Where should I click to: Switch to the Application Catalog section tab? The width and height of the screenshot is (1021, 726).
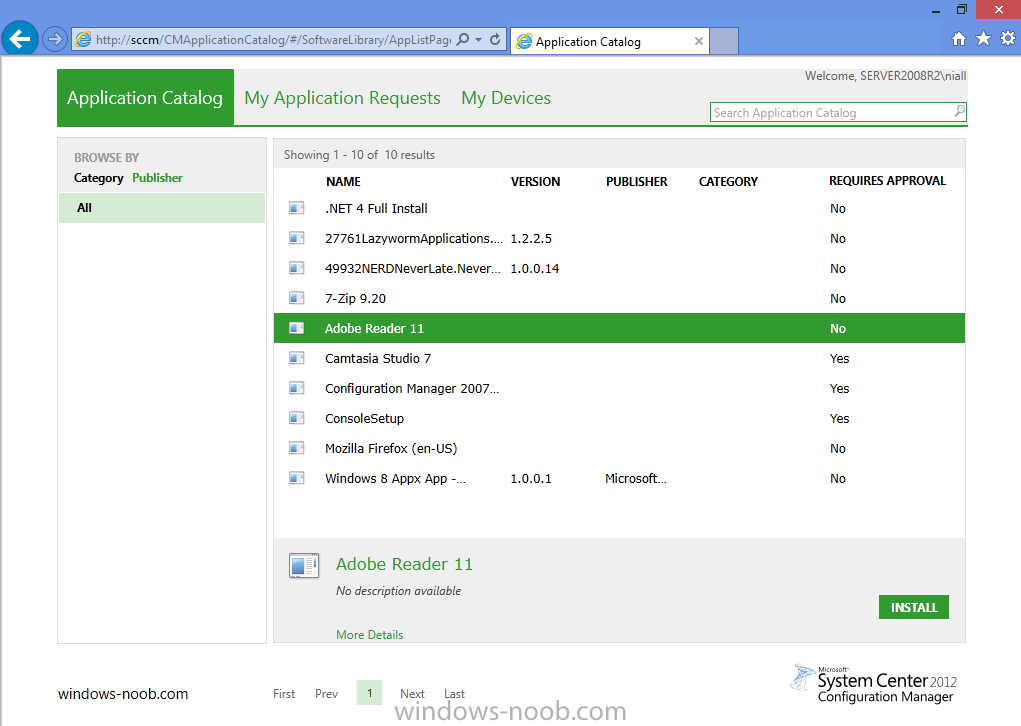(145, 98)
